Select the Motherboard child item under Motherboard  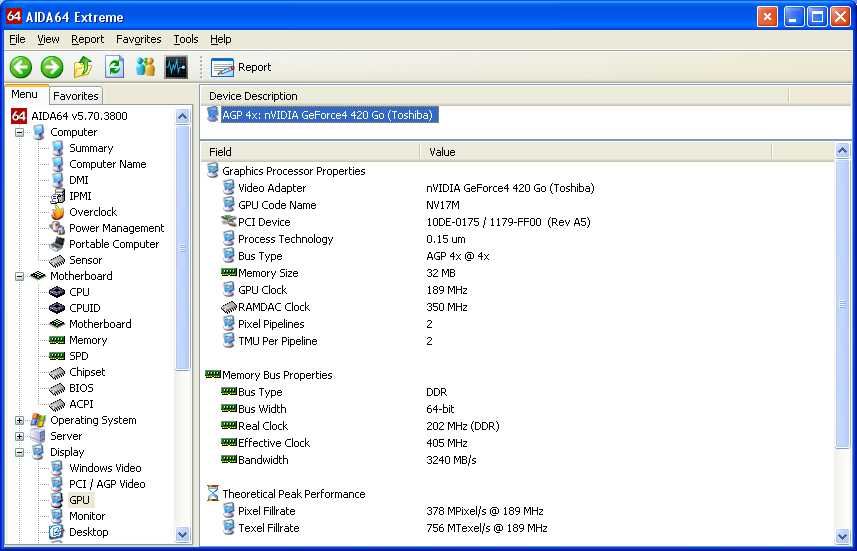tap(100, 324)
